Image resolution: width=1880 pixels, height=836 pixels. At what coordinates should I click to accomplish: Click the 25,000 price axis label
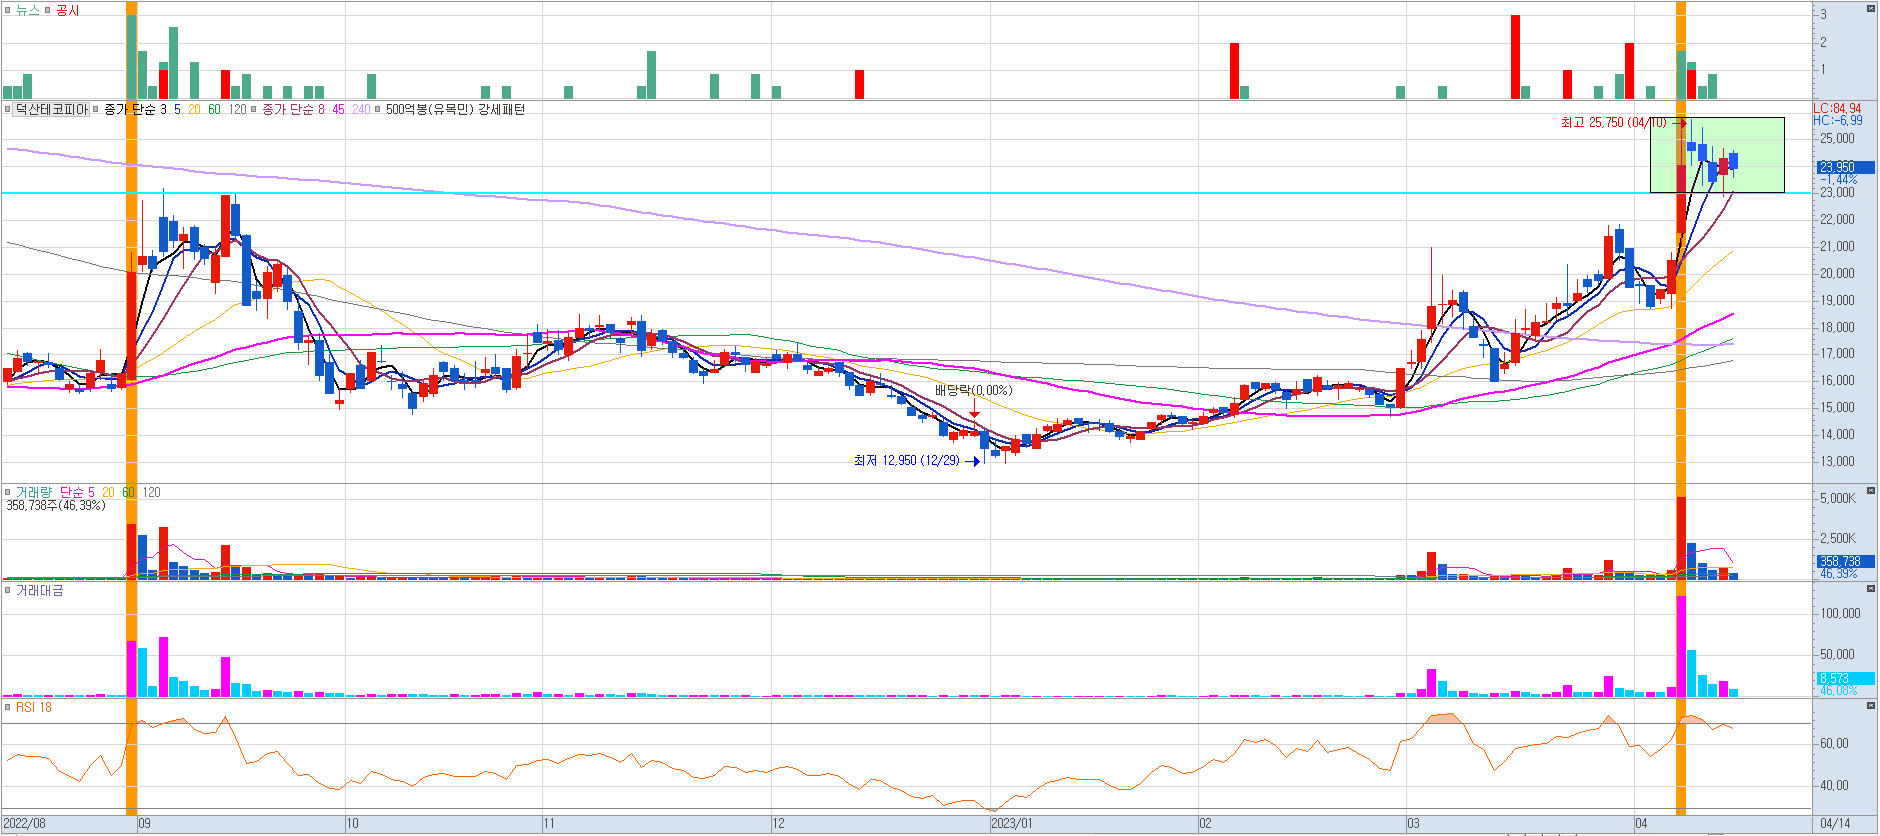click(1837, 139)
